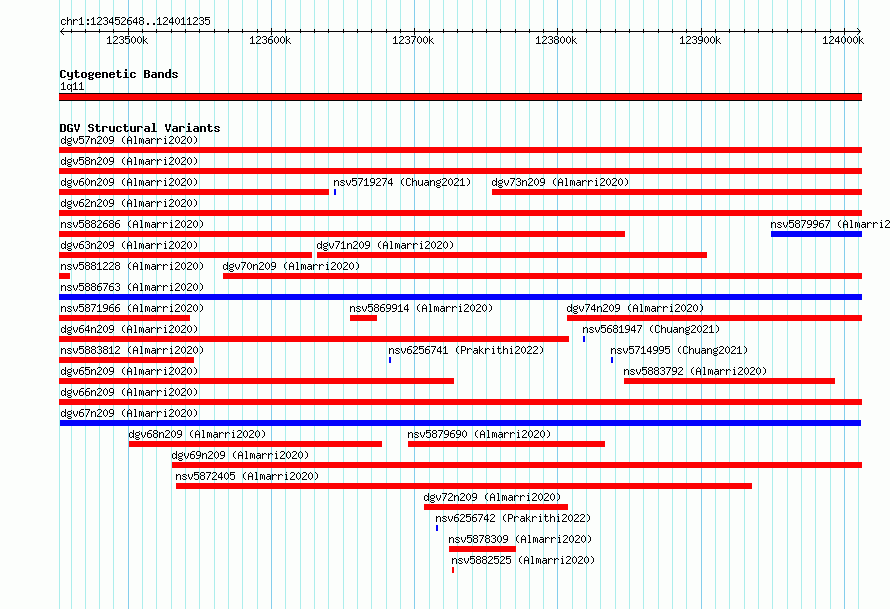Open the nsv6256742 (Prakrithi2022) label
The height and width of the screenshot is (609, 890).
tap(513, 518)
